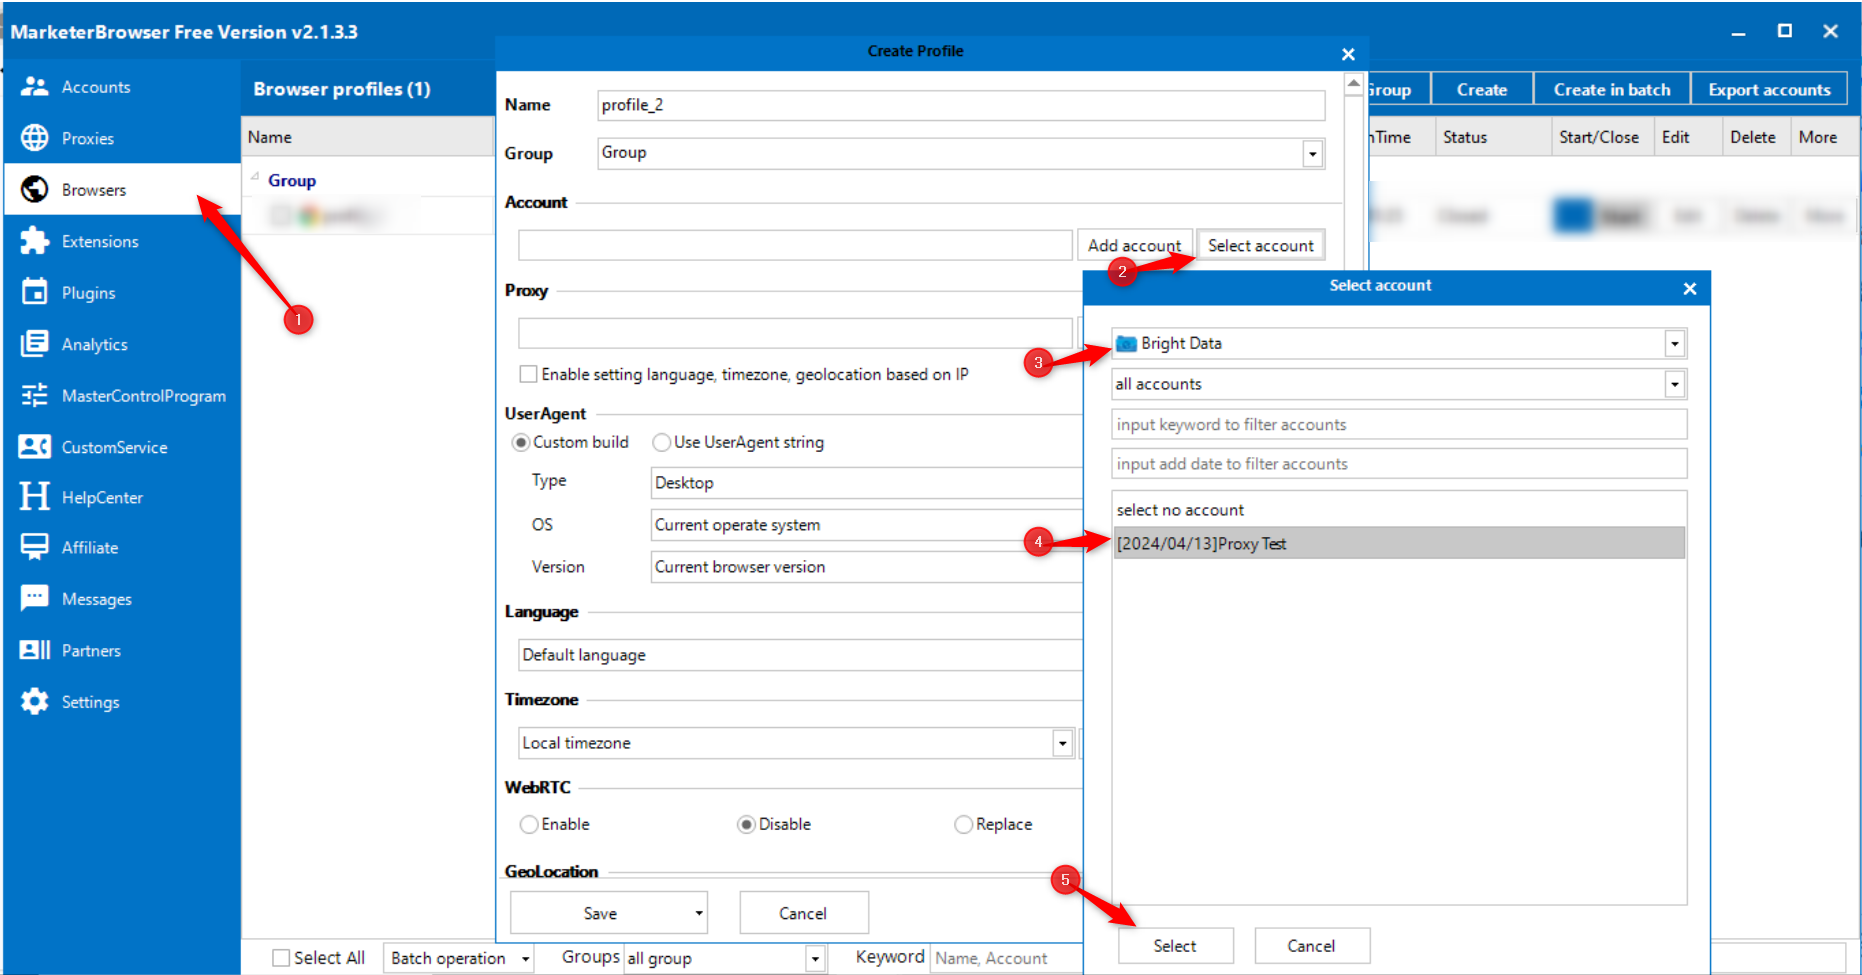The width and height of the screenshot is (1862, 975).
Task: Click the Select account button
Action: coord(1261,245)
